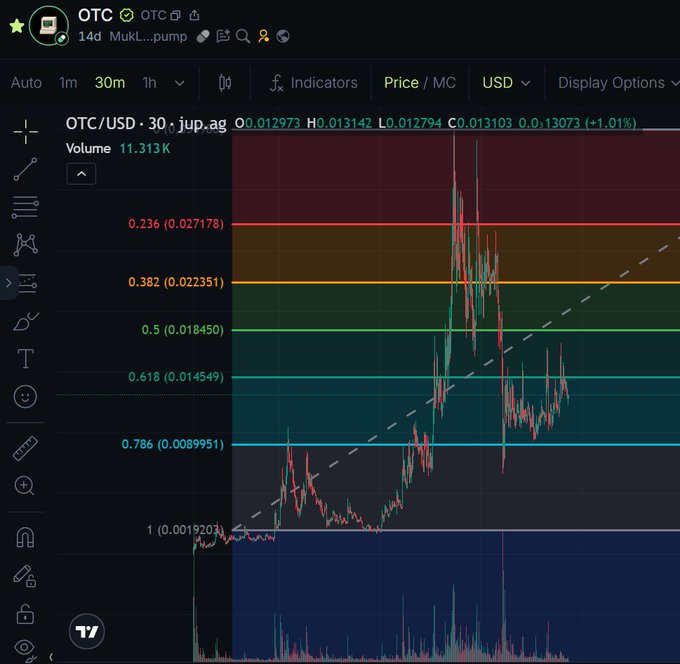Click the magnifier search icon in the header
Screen dimensions: 680x664
pos(243,36)
